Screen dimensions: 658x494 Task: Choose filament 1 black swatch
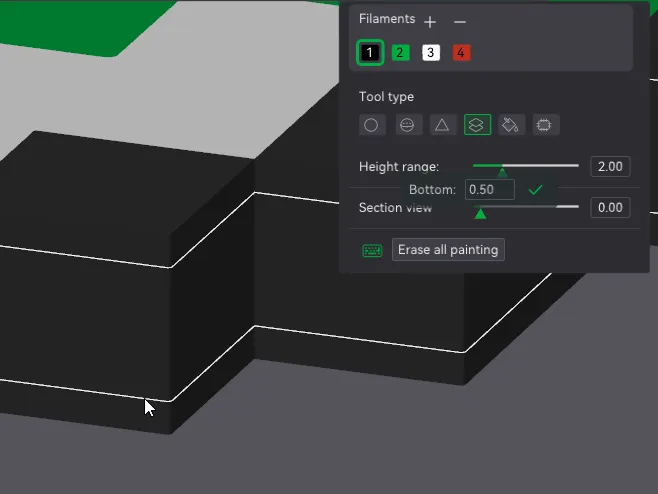tap(370, 53)
